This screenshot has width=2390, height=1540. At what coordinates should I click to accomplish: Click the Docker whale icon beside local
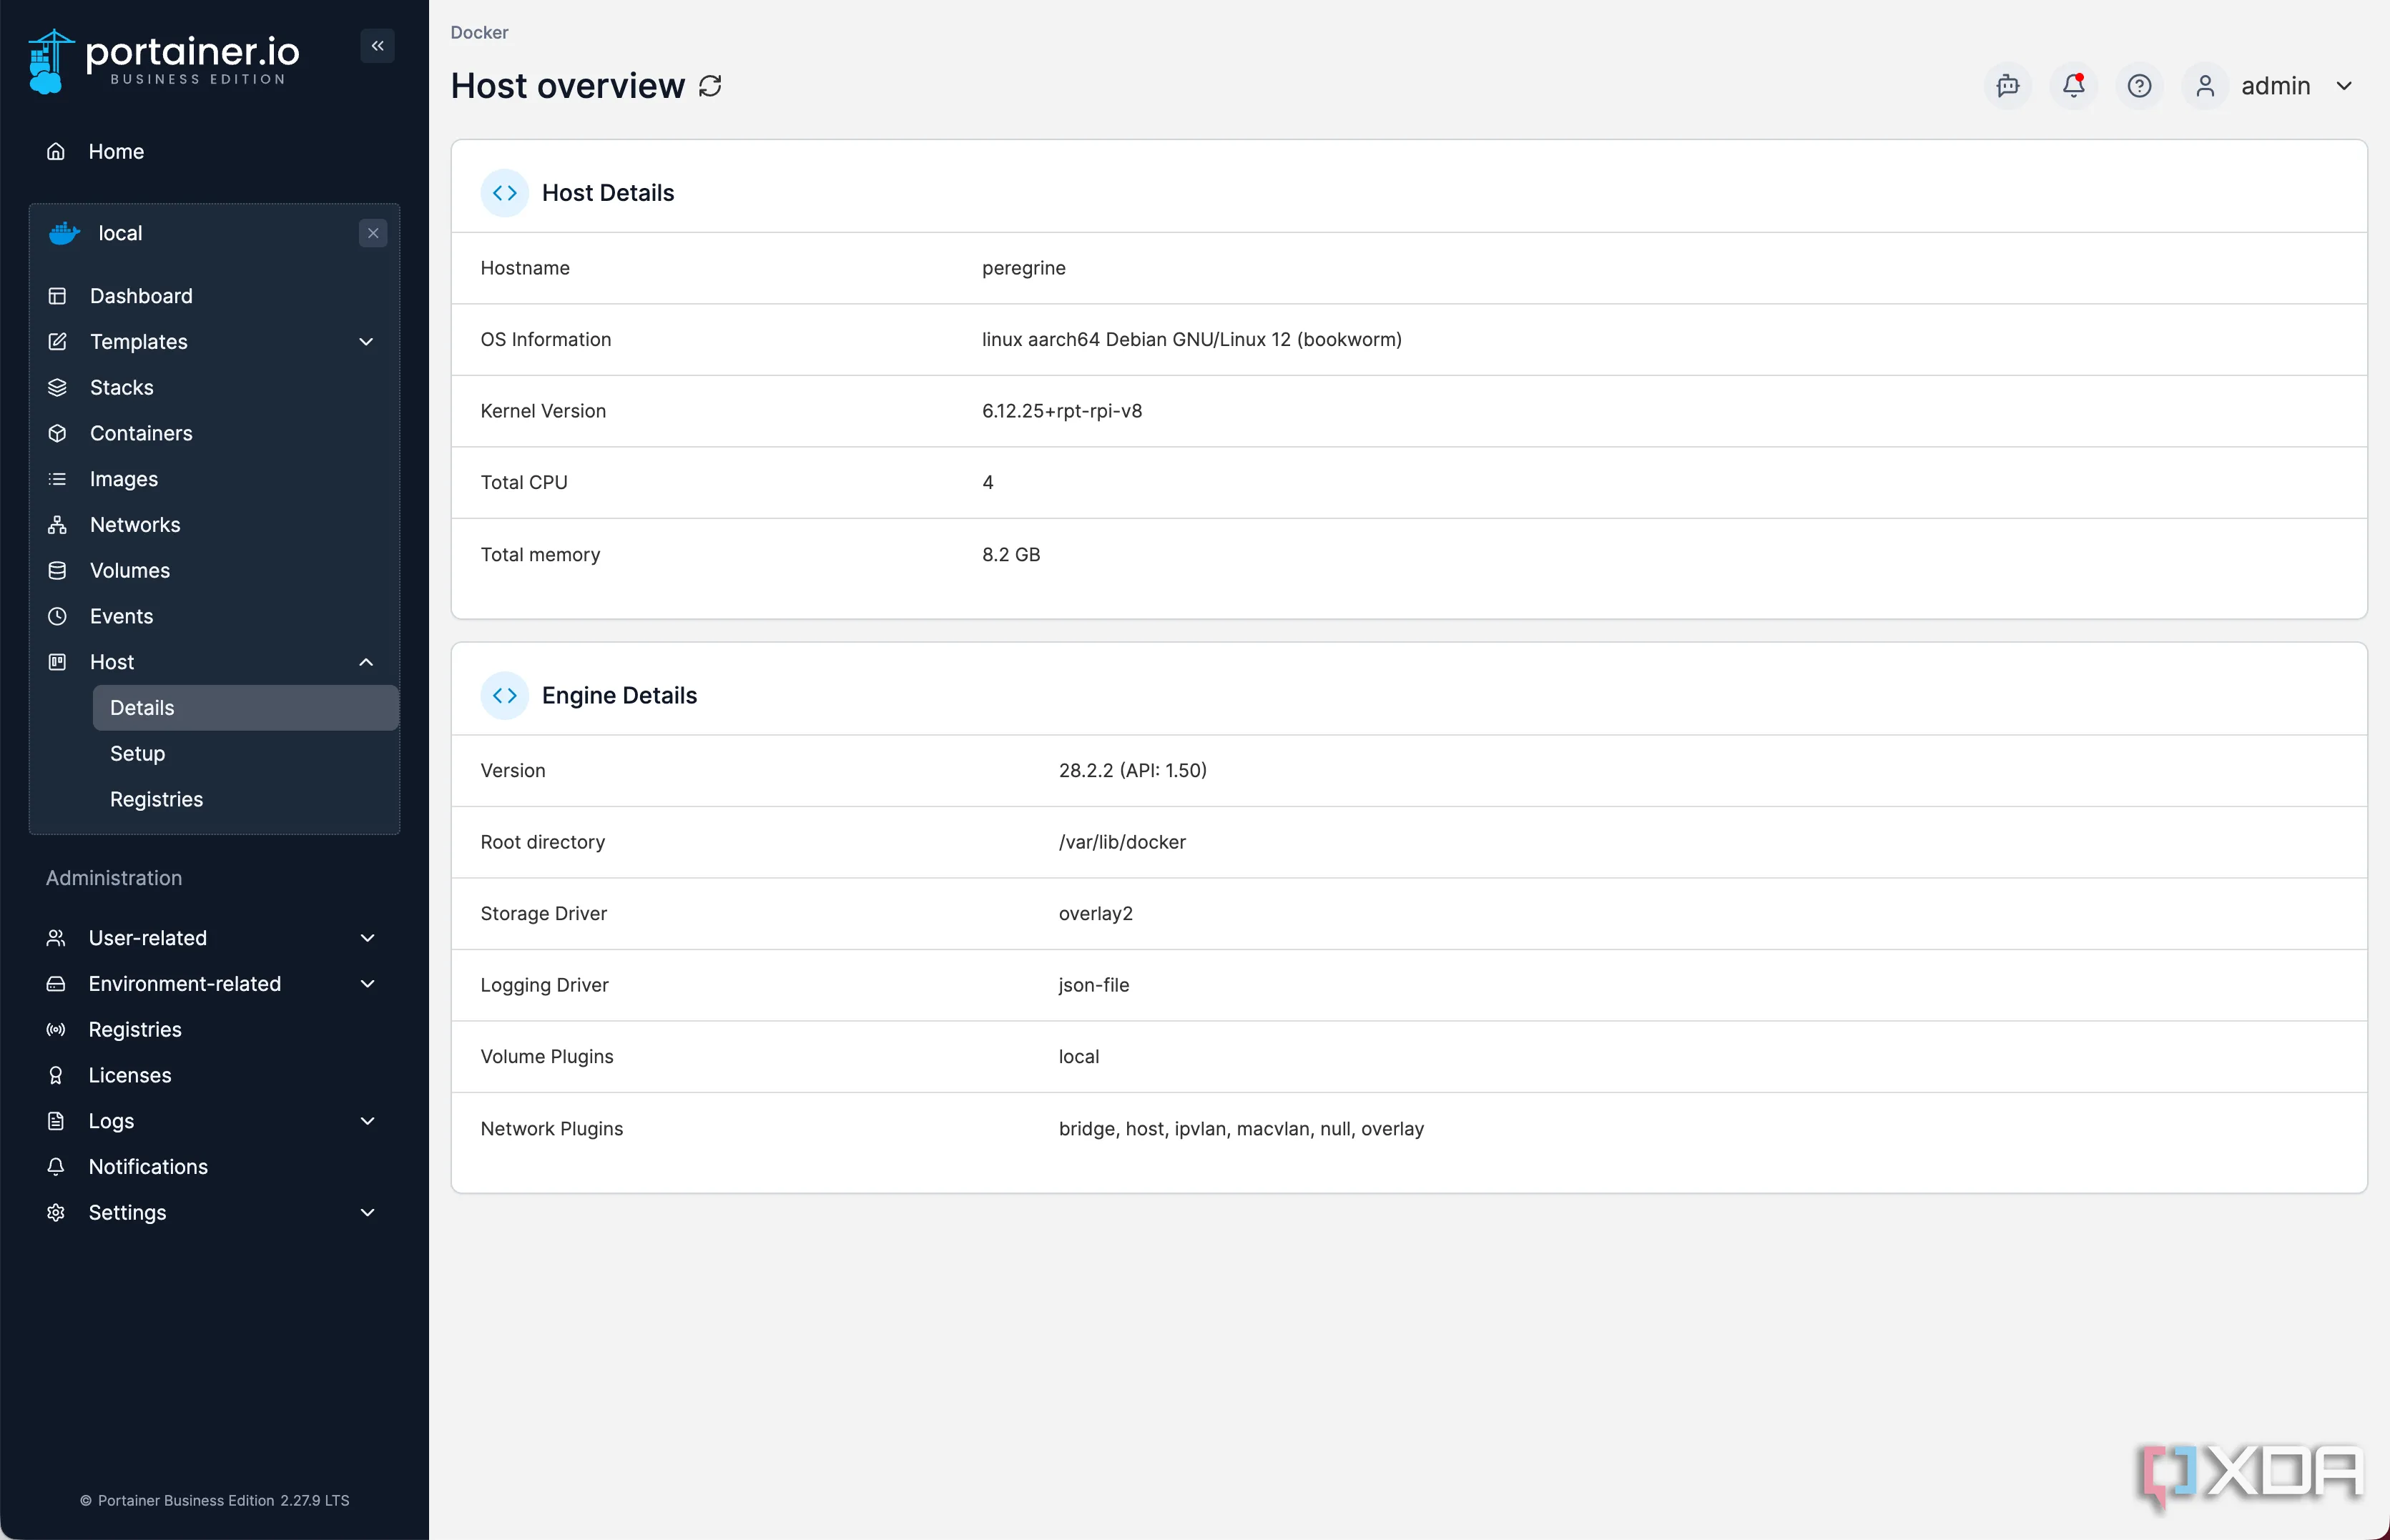point(65,233)
